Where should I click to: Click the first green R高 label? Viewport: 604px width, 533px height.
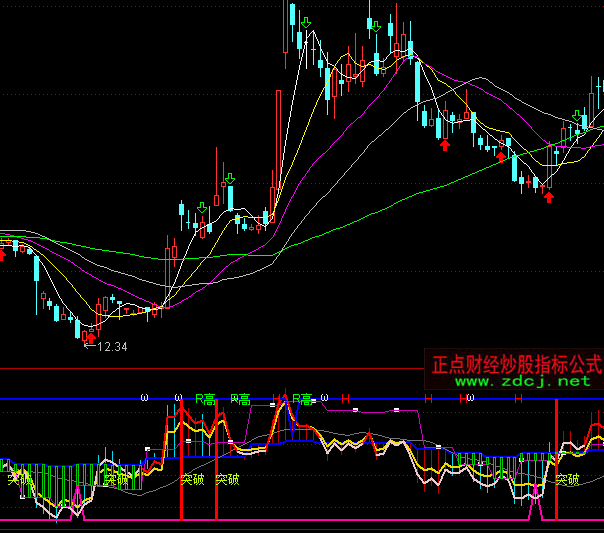pyautogui.click(x=205, y=398)
